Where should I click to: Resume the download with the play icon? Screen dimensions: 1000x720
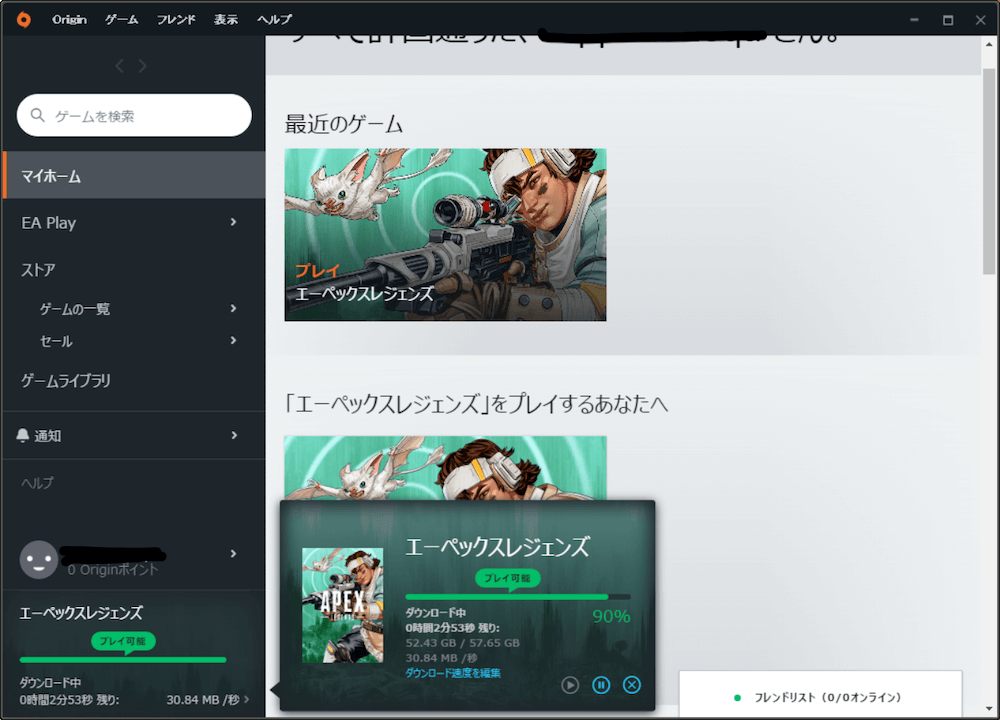point(570,685)
